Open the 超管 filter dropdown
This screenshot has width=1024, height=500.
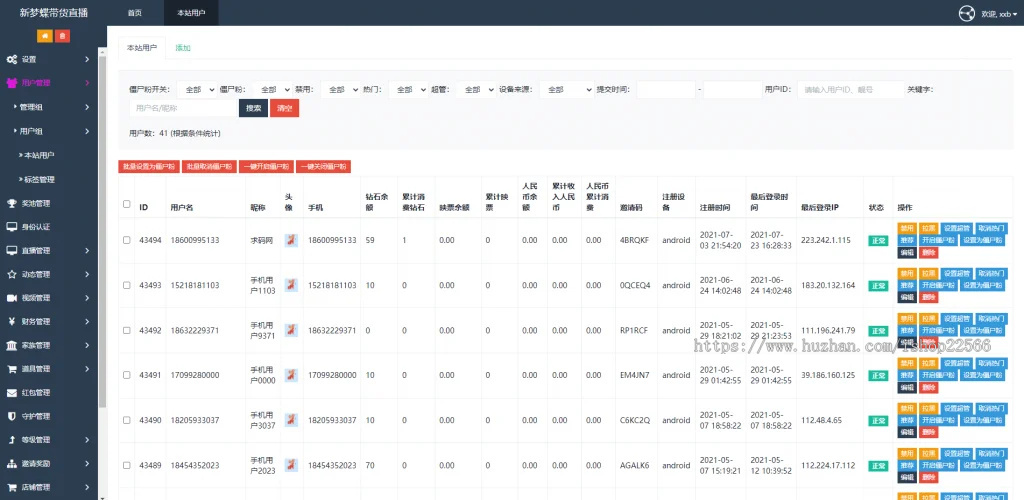click(x=475, y=89)
